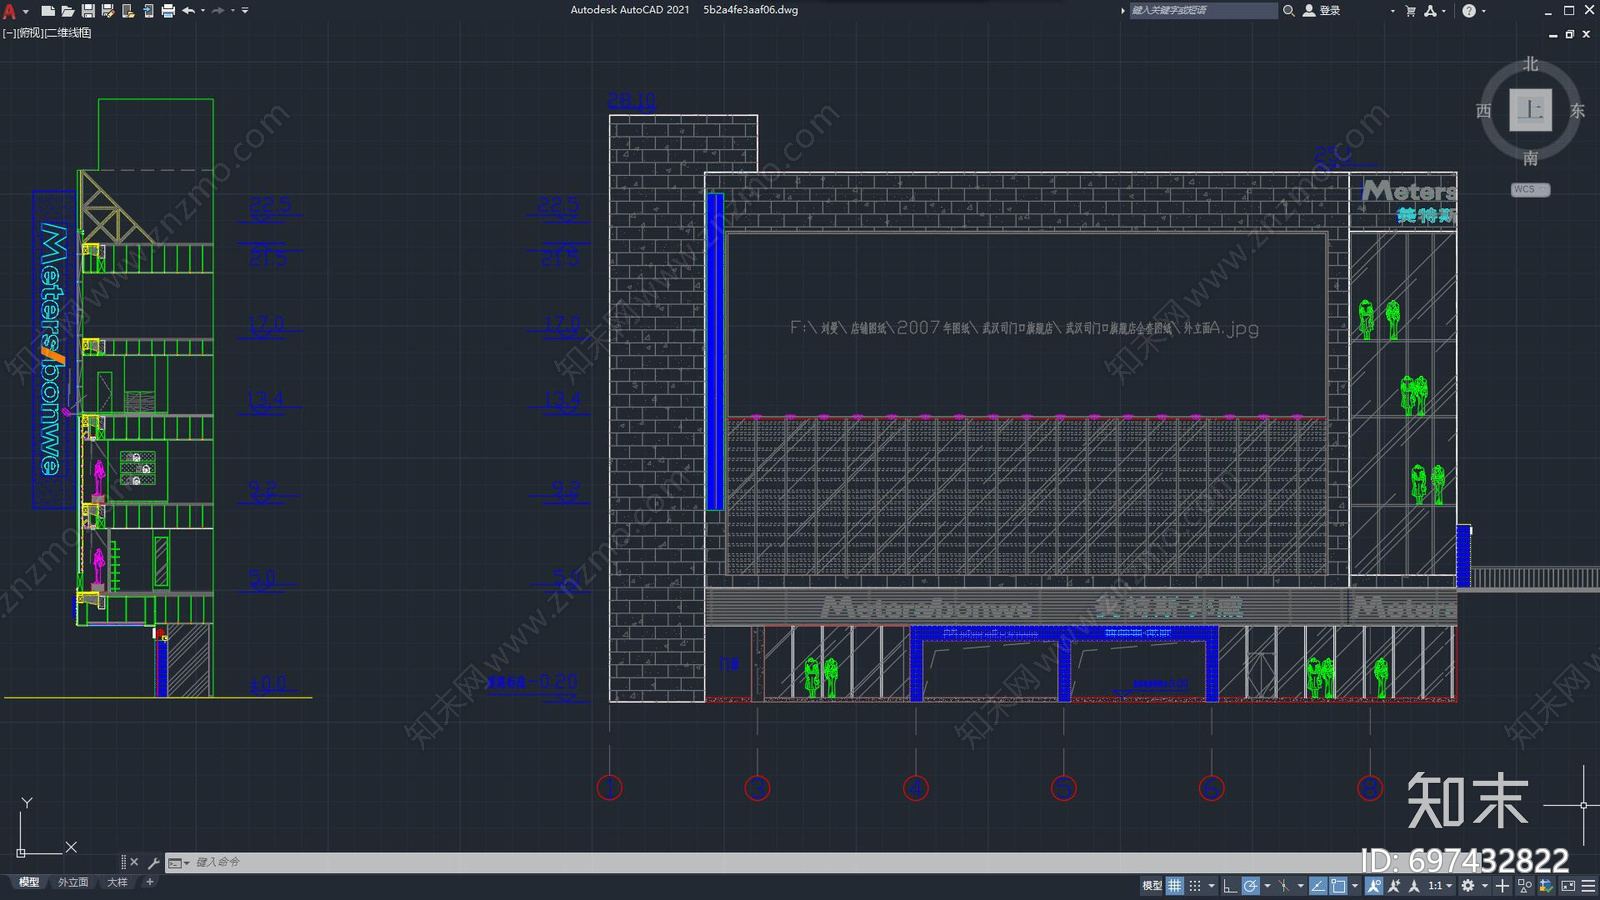1600x900 pixels.
Task: Toggle 2D object snap square icon
Action: [x=1338, y=885]
